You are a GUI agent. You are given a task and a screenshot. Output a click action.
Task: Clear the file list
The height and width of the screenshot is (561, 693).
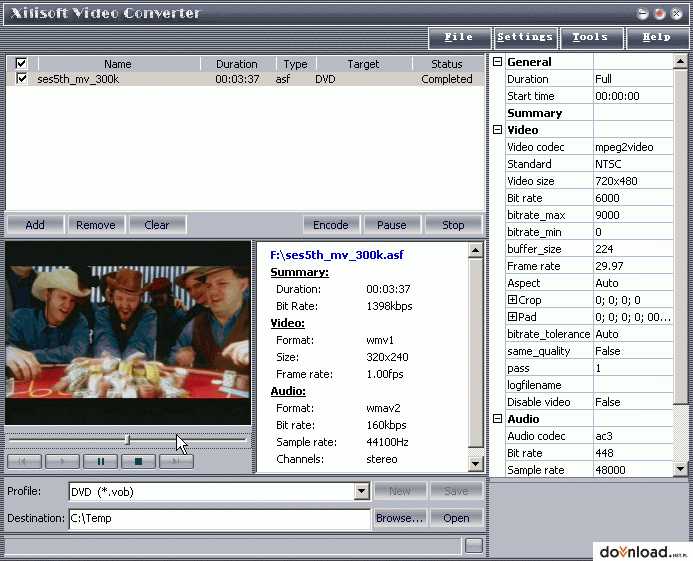(157, 225)
